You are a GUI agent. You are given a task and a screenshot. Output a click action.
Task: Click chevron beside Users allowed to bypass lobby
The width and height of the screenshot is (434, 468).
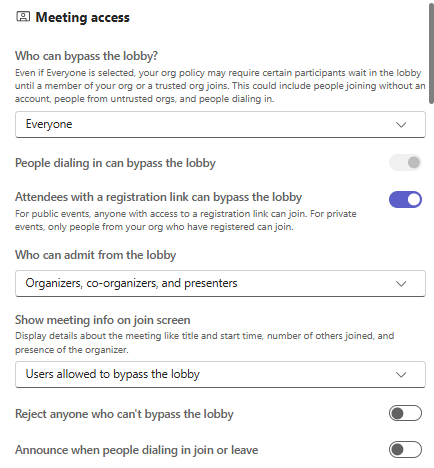(401, 375)
